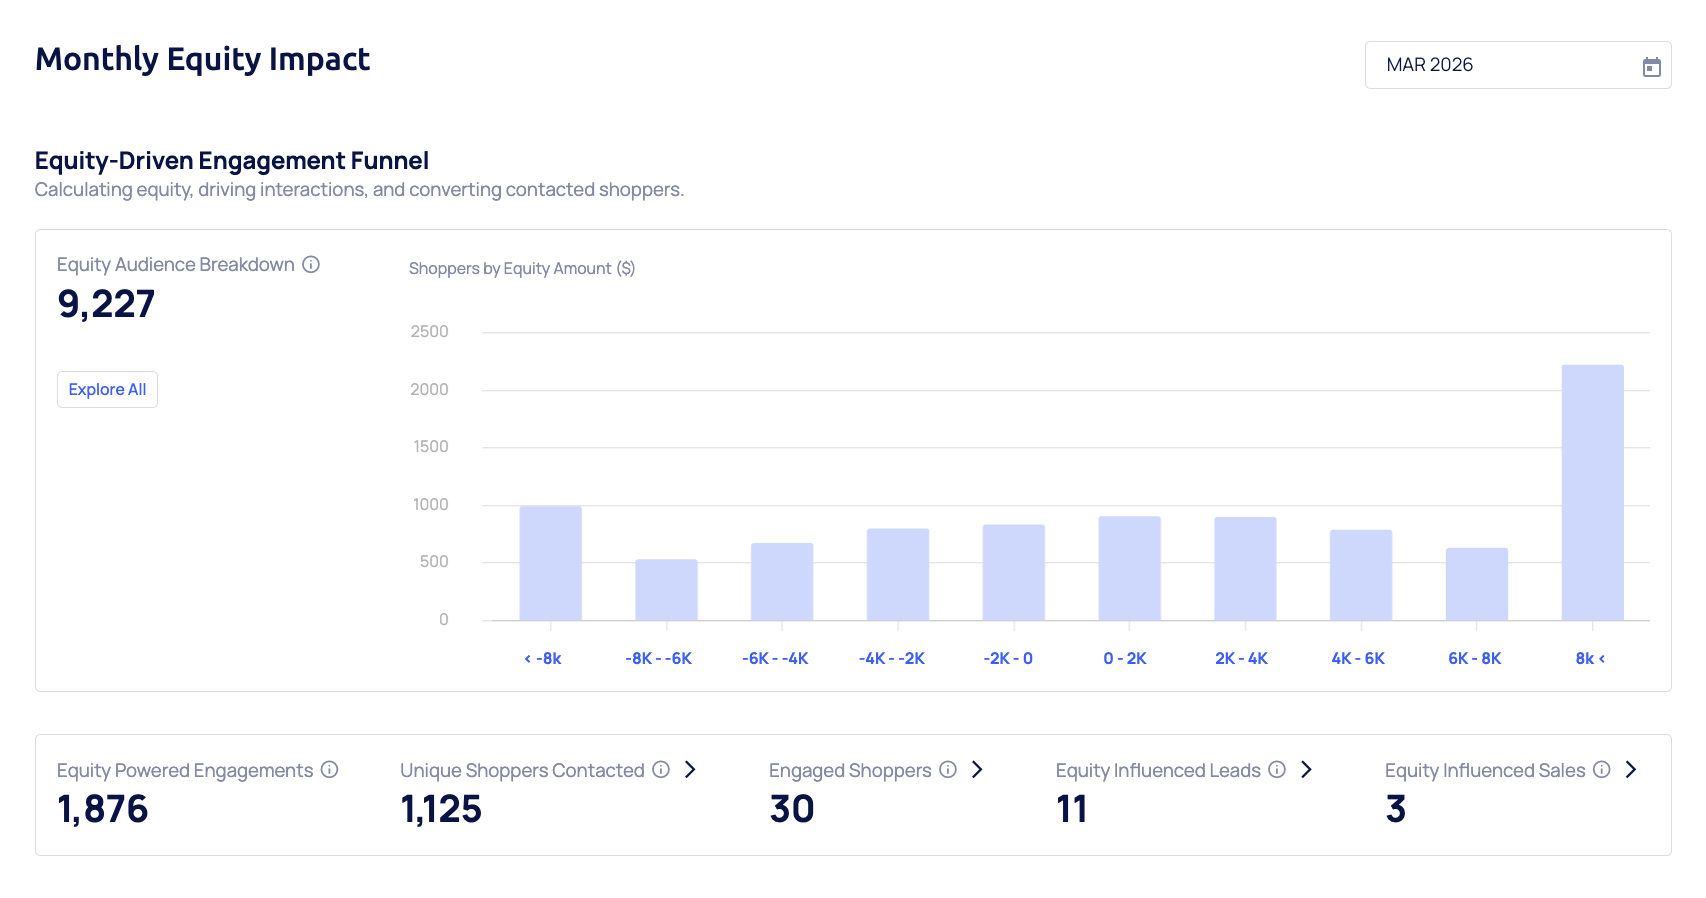Open info icon beside Equity Audience Breakdown
1706x898 pixels.
click(x=311, y=264)
